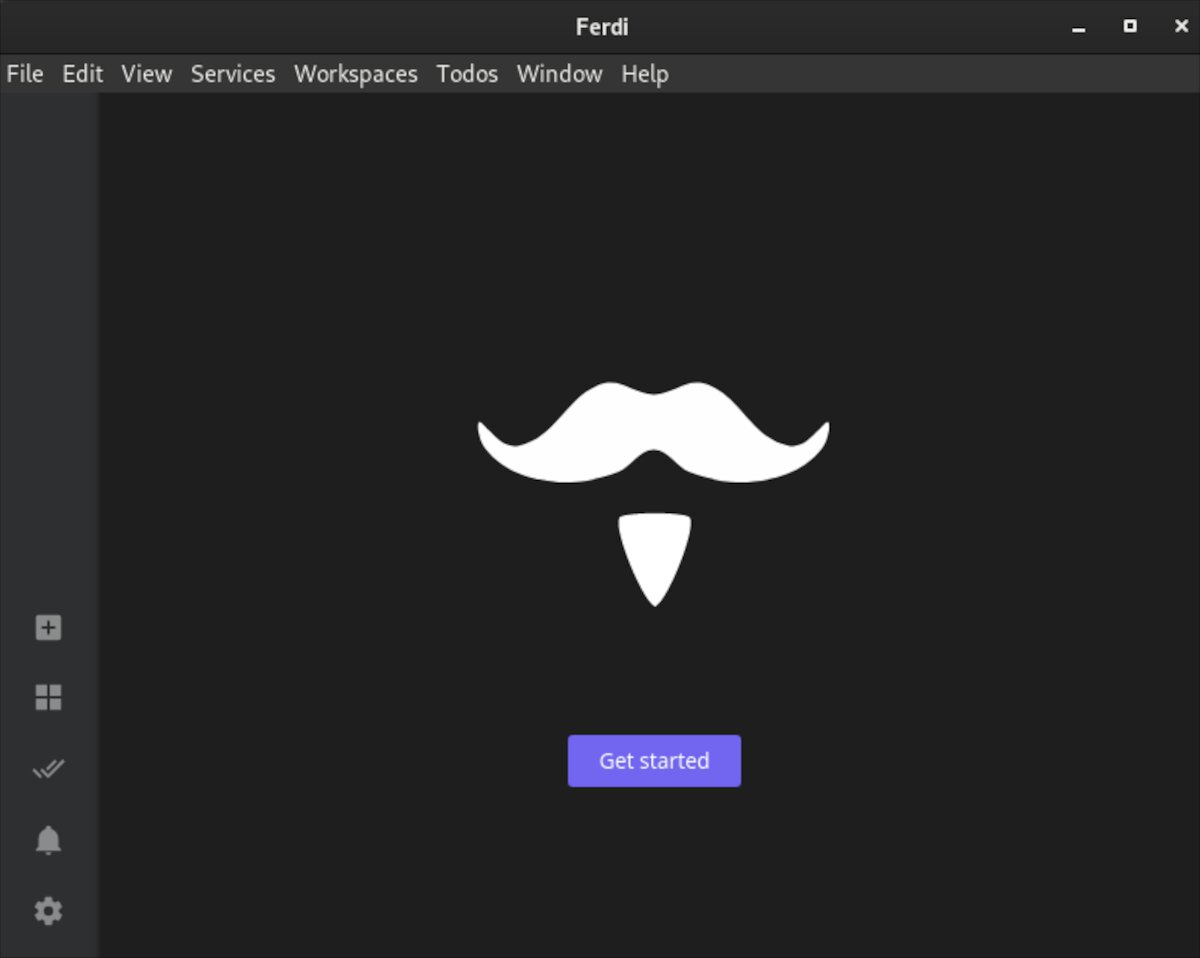Minimize the Ferdi window
This screenshot has width=1200, height=958.
(x=1078, y=27)
